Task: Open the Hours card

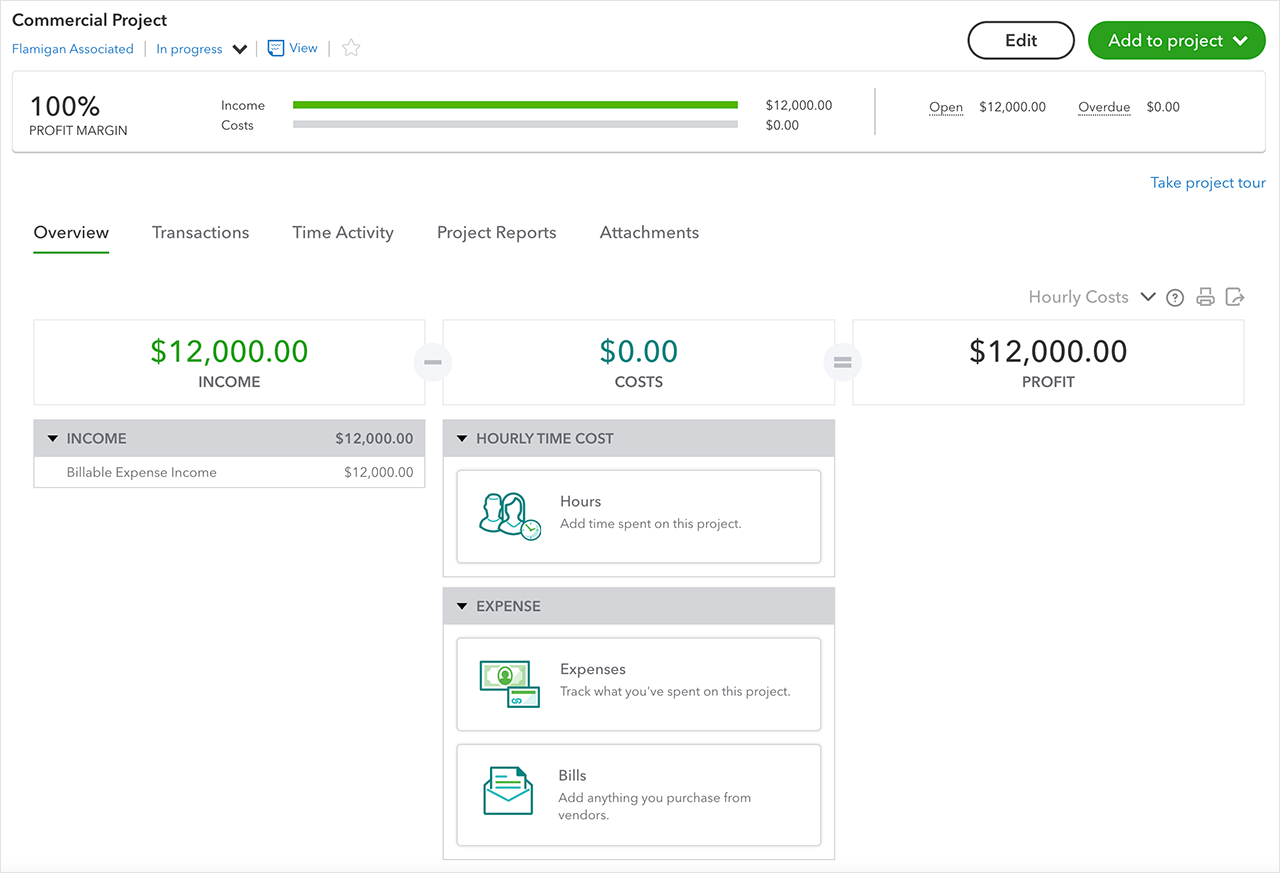Action: coord(639,517)
